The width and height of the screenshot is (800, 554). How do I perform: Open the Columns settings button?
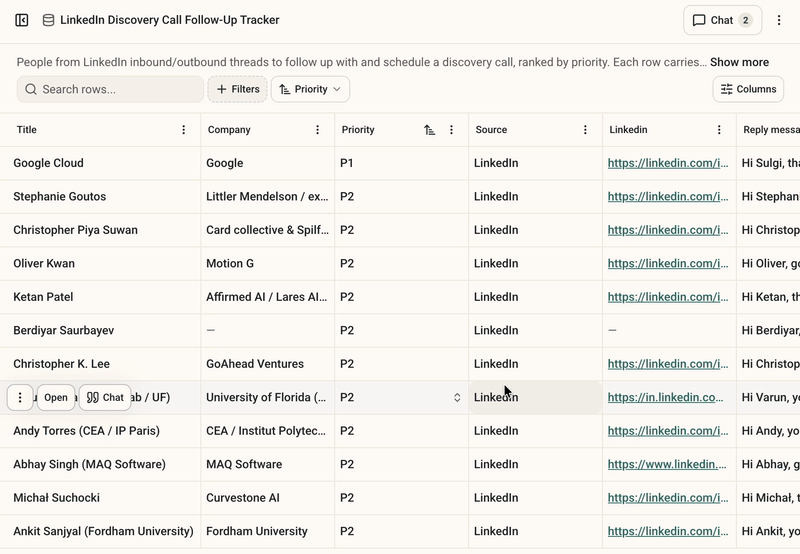click(x=748, y=89)
